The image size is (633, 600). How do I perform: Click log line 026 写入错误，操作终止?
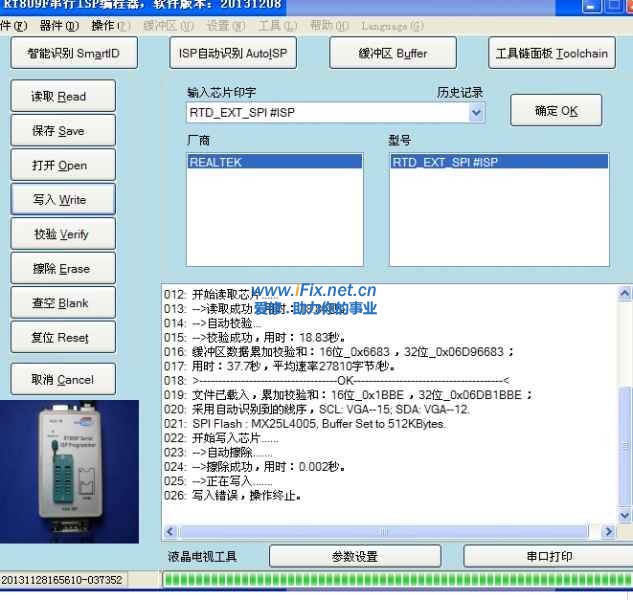(x=233, y=495)
